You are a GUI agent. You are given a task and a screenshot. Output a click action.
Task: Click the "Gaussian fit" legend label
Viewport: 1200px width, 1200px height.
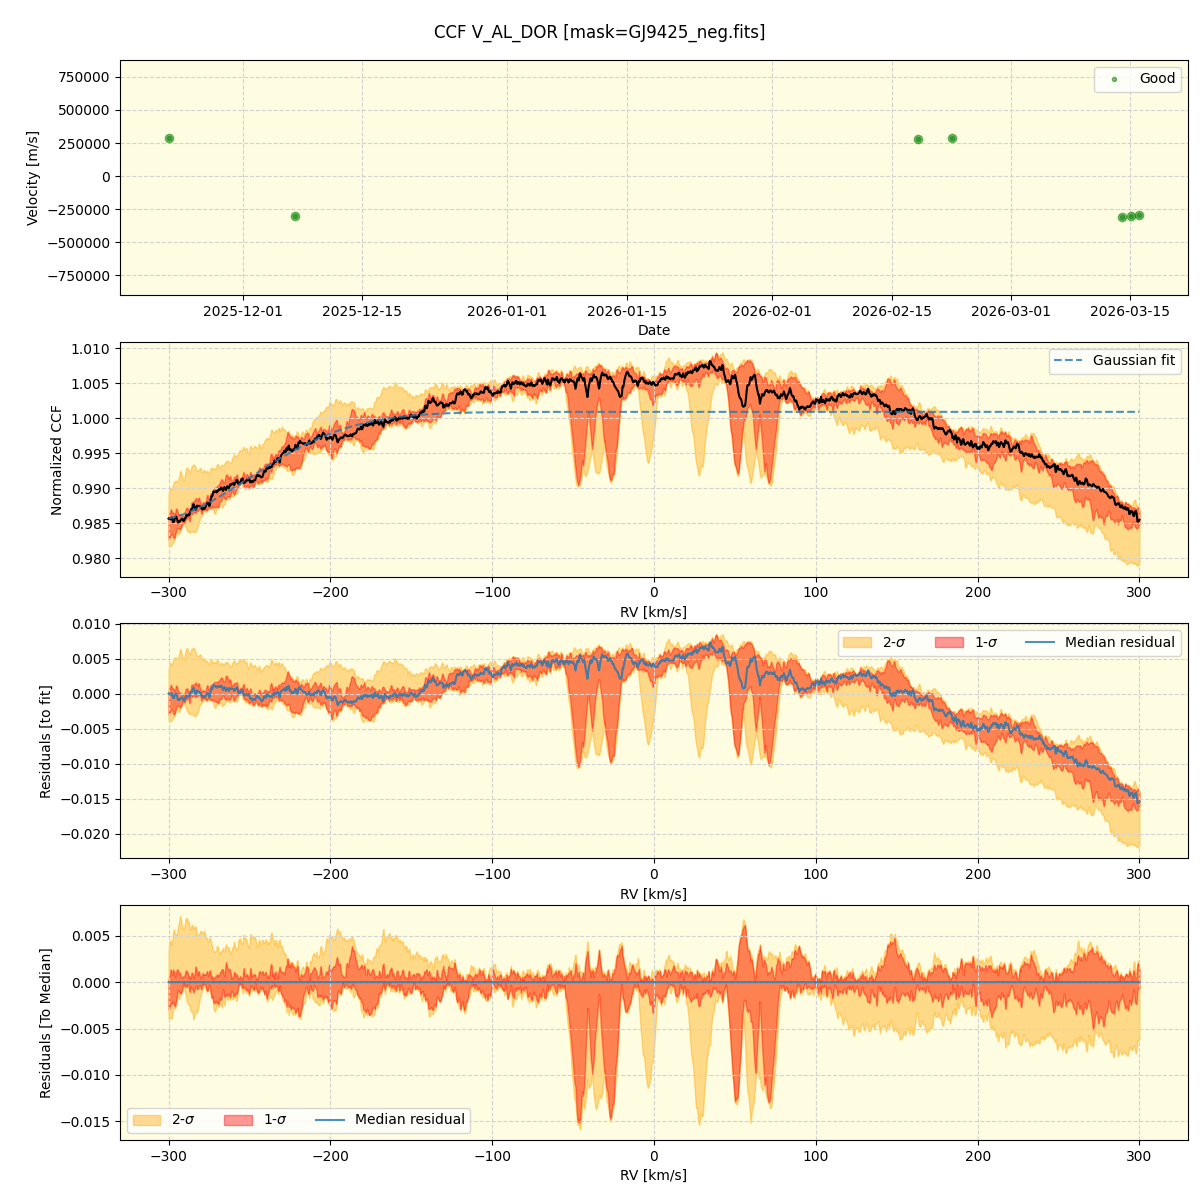[x=1133, y=360]
